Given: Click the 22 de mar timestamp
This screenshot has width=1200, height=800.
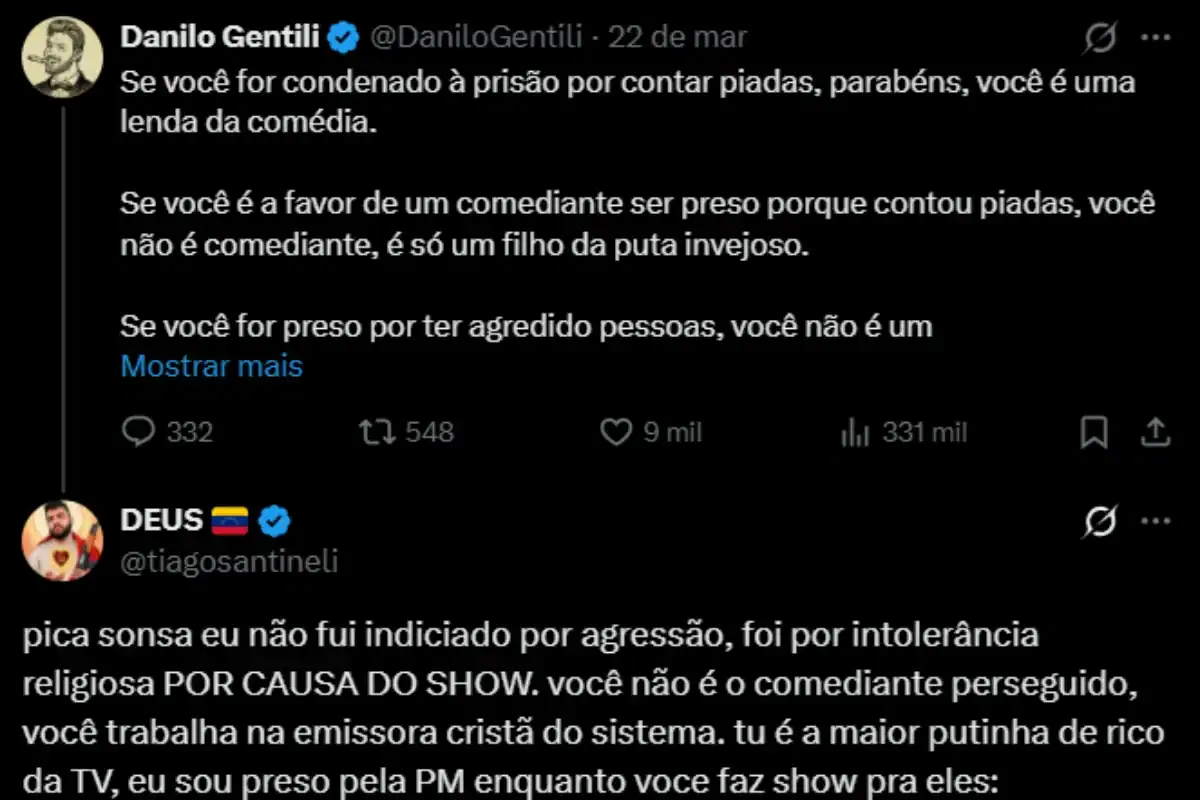Looking at the screenshot, I should (678, 38).
